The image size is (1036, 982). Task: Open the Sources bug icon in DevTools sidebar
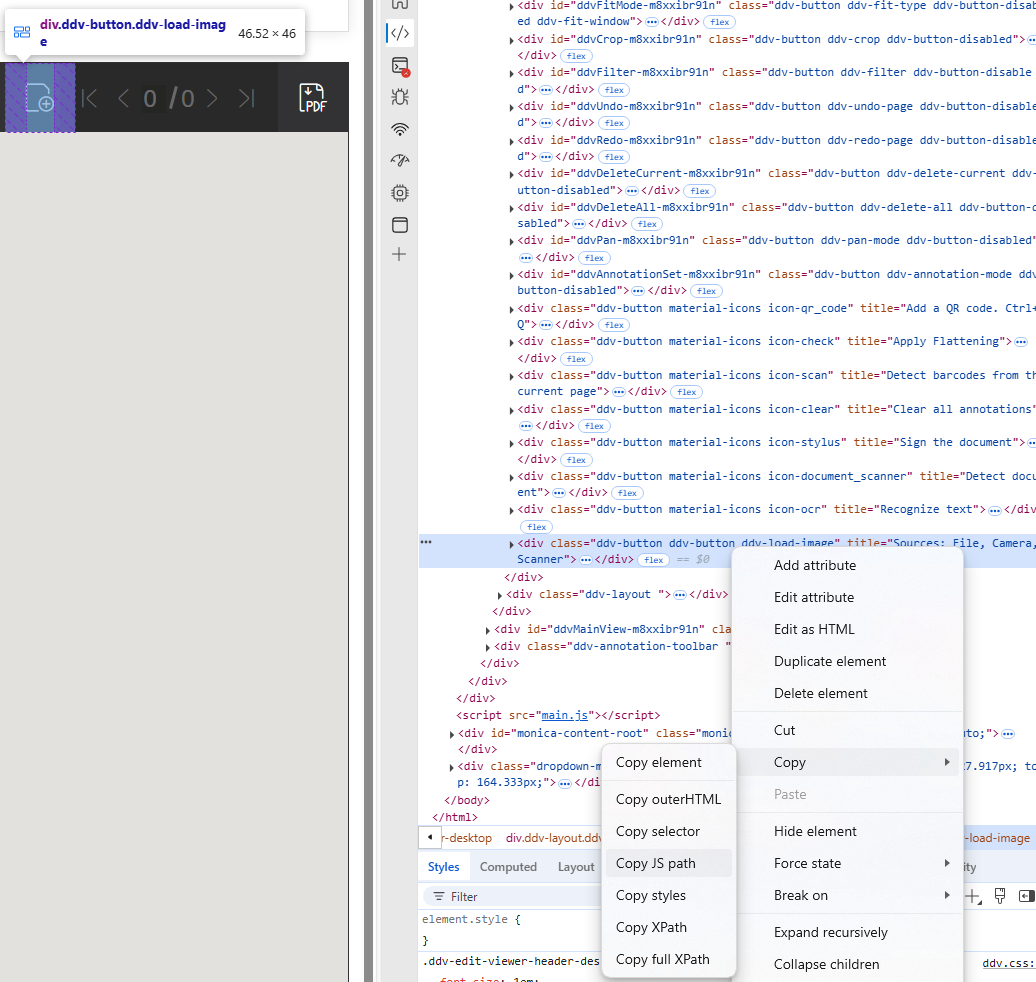coord(399,98)
